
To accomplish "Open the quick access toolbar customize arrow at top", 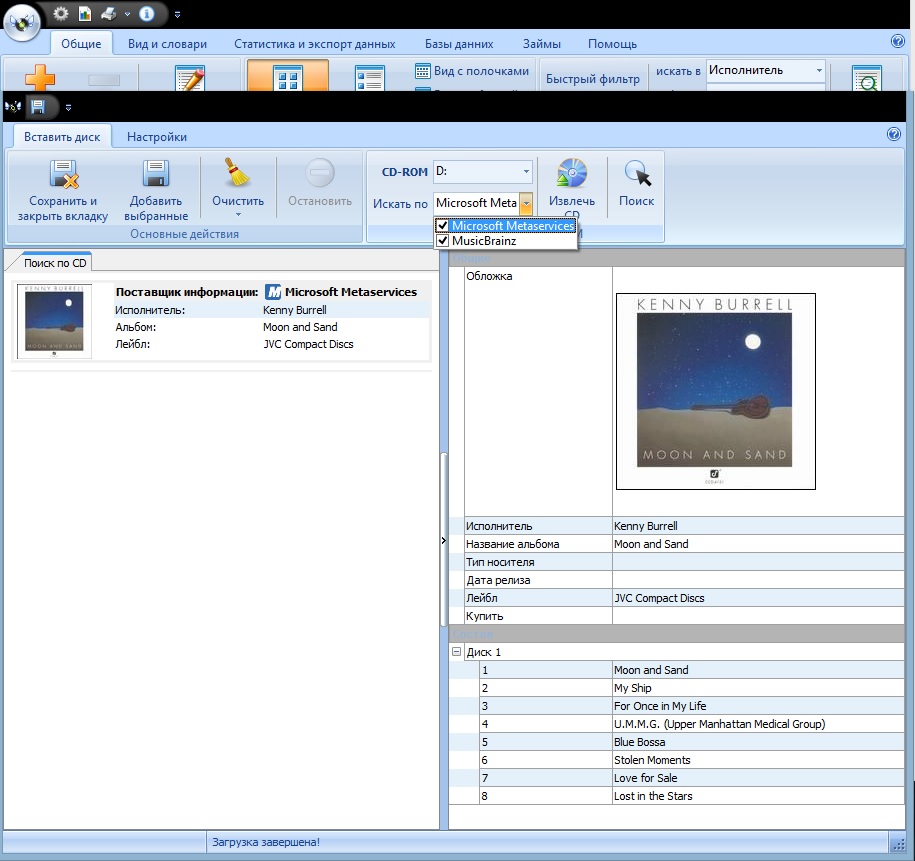I will click(x=177, y=15).
